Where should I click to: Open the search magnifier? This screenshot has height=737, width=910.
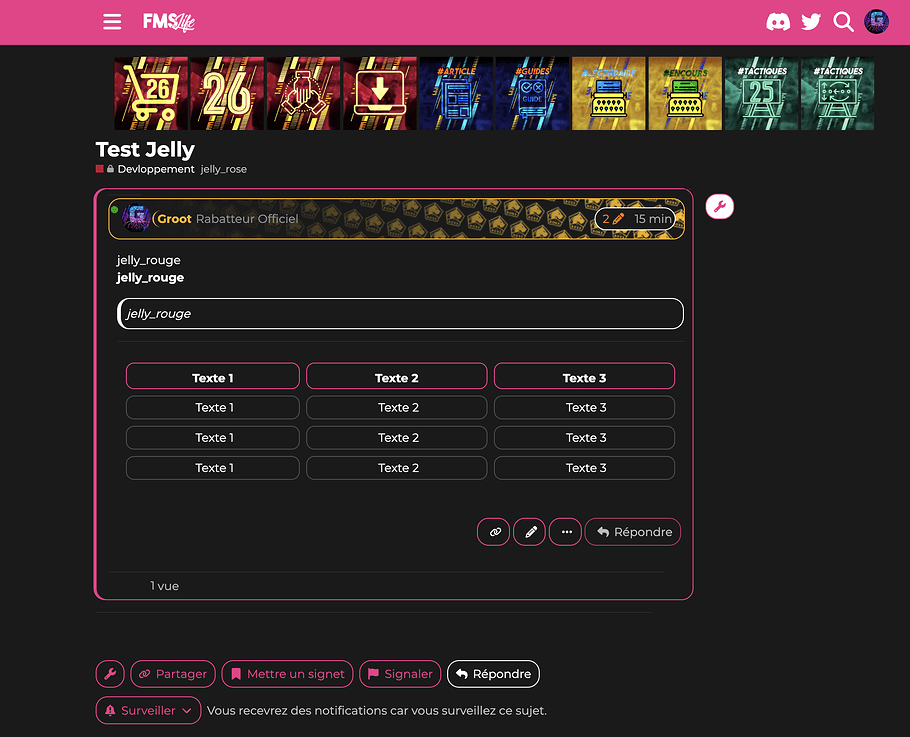click(844, 22)
